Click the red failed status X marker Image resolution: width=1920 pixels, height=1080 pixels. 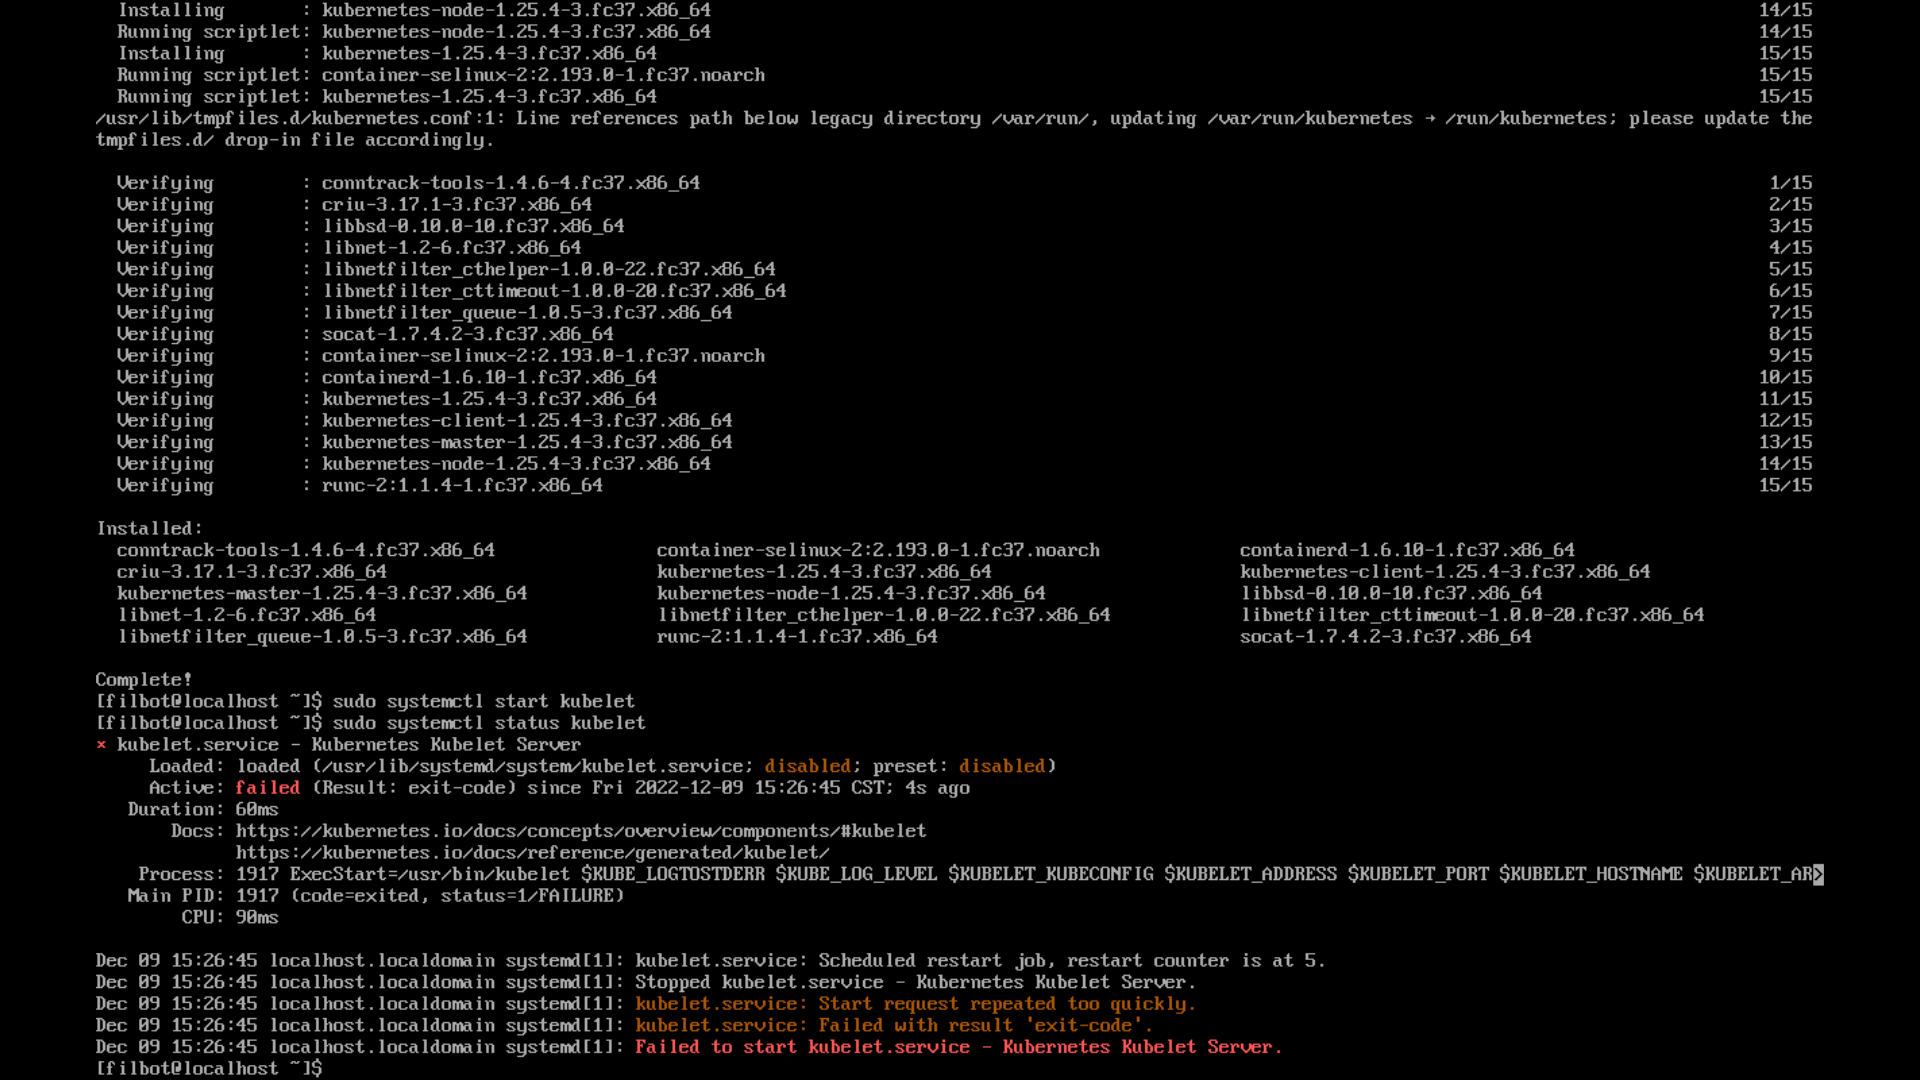(101, 745)
